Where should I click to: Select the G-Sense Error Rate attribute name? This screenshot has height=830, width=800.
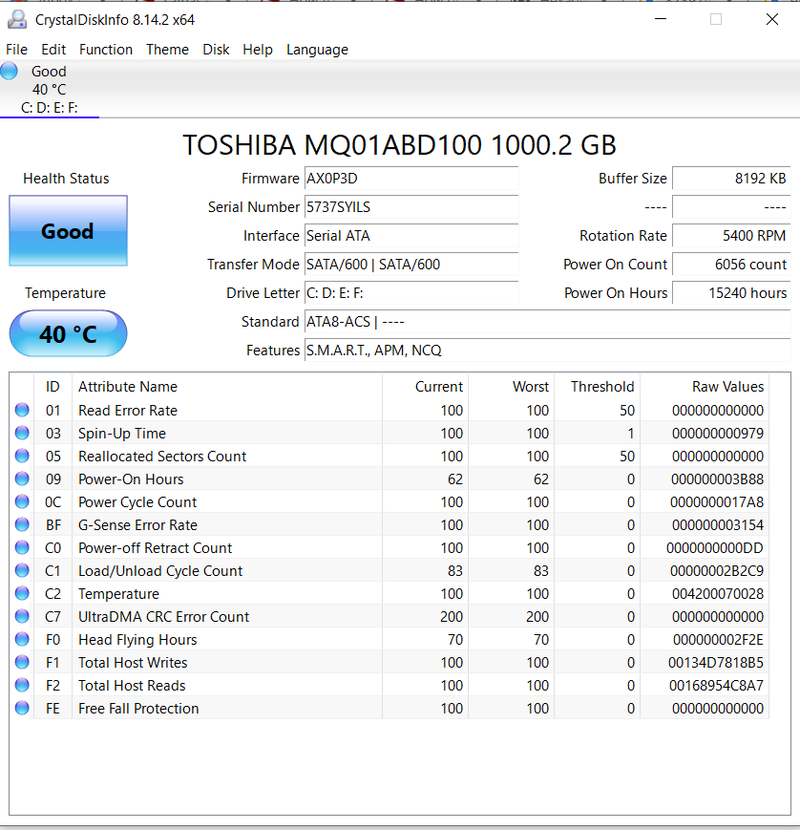[138, 525]
